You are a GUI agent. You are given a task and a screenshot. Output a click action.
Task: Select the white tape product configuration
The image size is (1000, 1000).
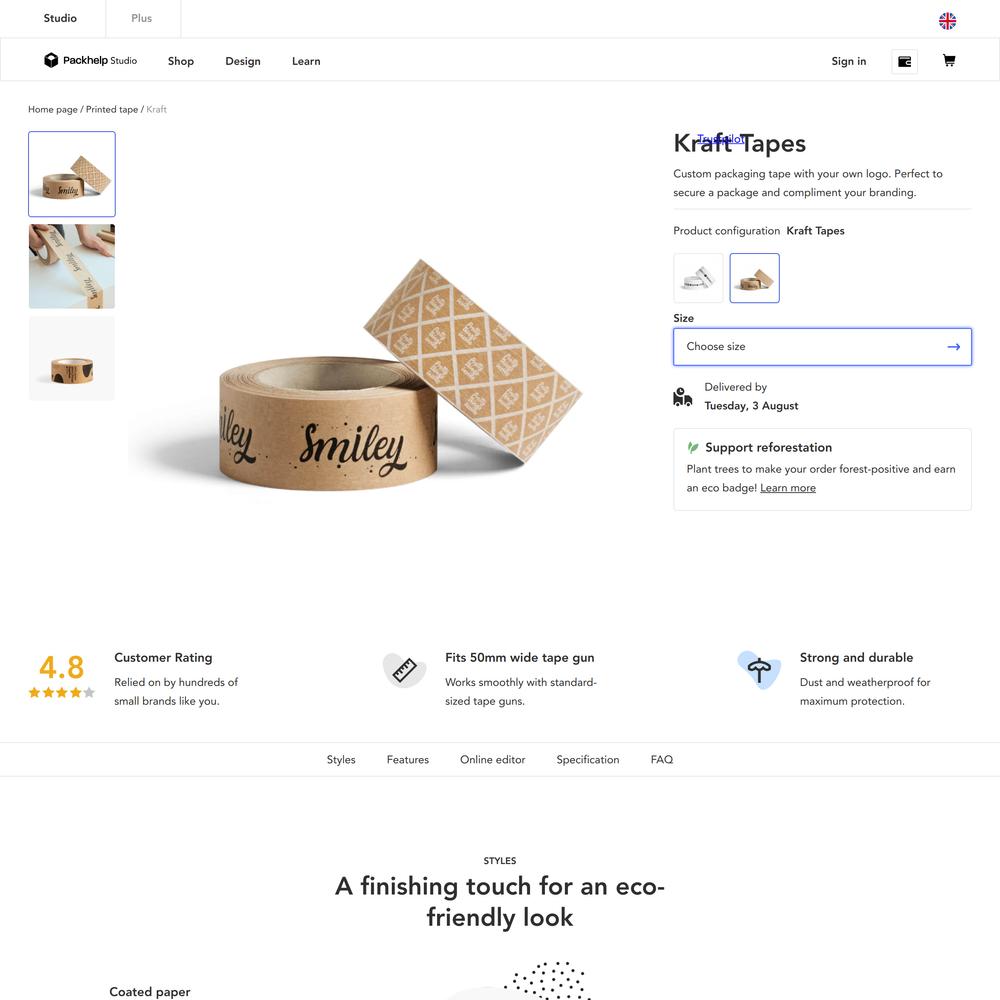pyautogui.click(x=698, y=278)
